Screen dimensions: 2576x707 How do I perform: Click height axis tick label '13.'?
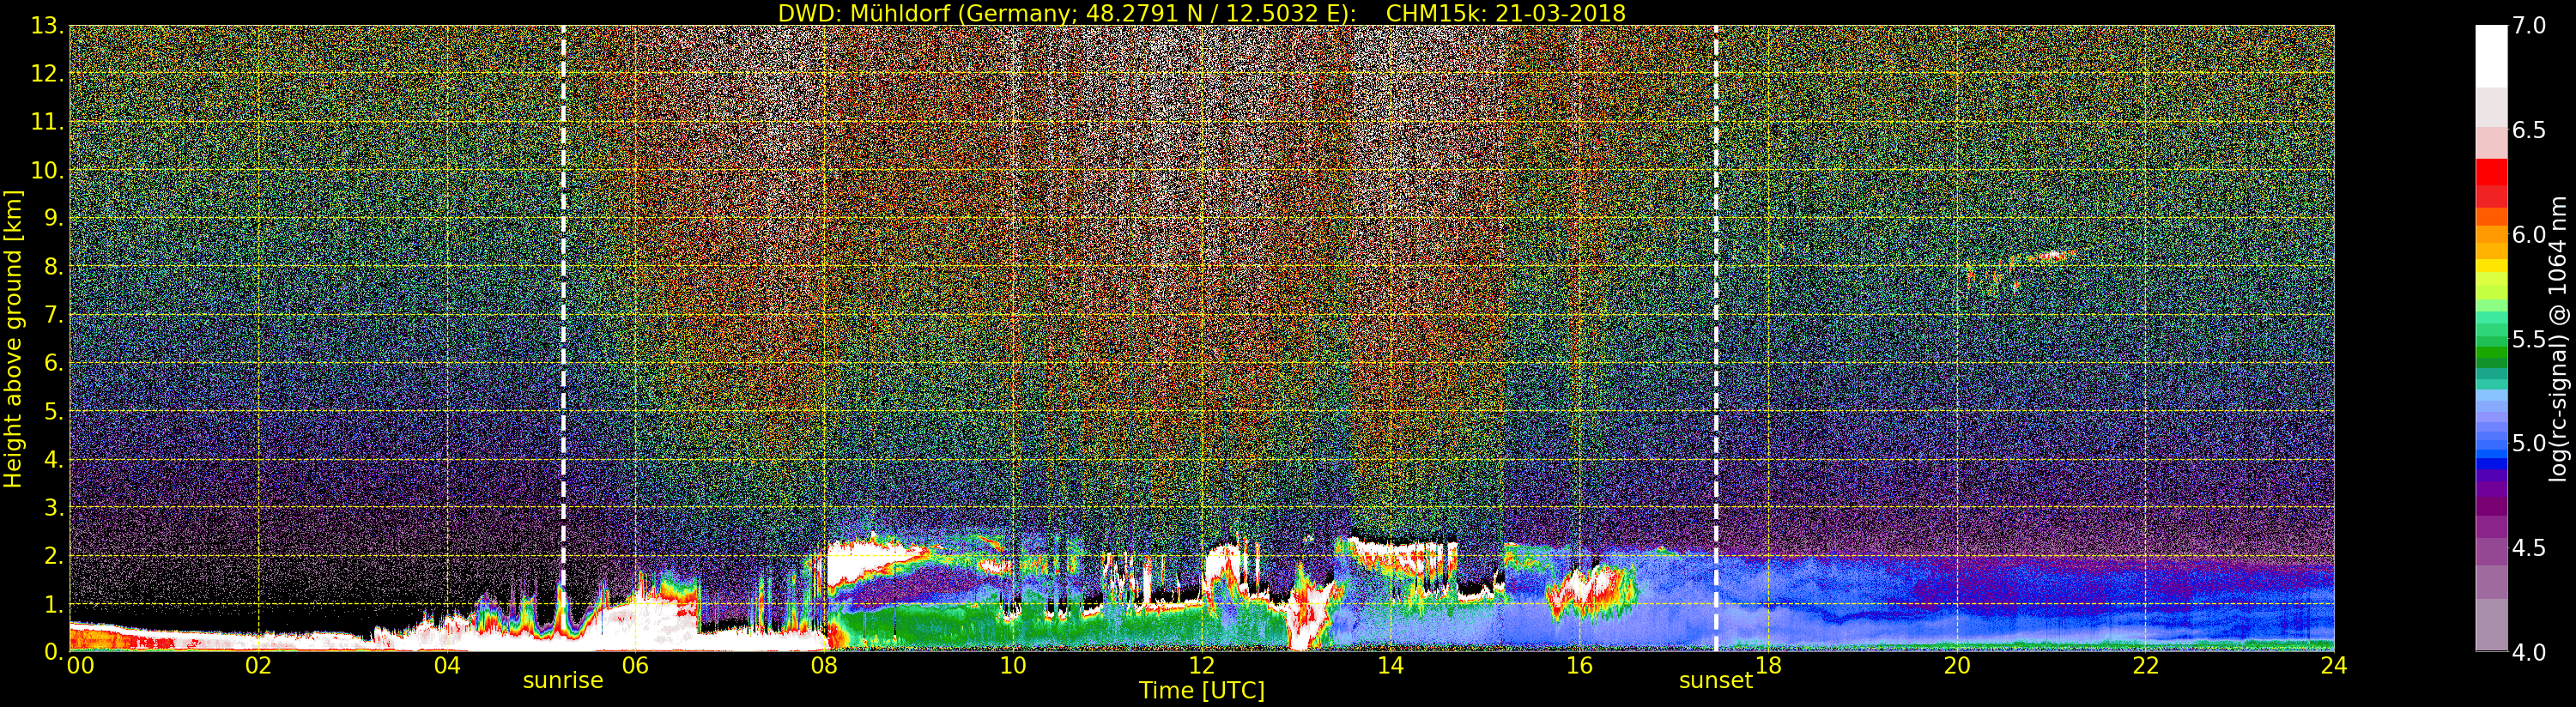click(x=48, y=26)
